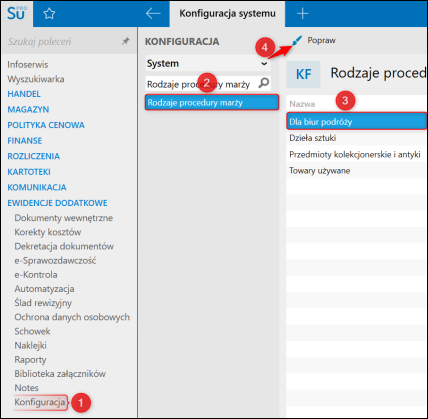
Task: Collapse the EWIDENCJE DODATKOWE section
Action: [x=57, y=203]
